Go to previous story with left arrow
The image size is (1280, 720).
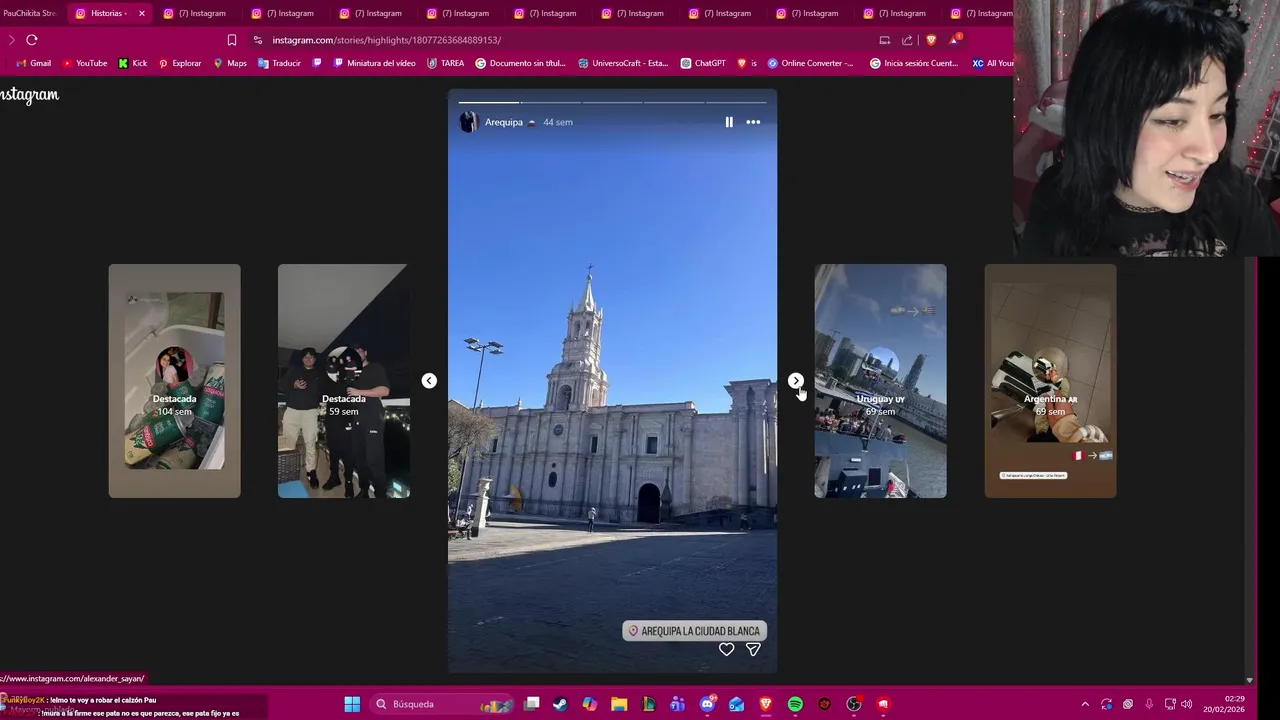tap(429, 381)
